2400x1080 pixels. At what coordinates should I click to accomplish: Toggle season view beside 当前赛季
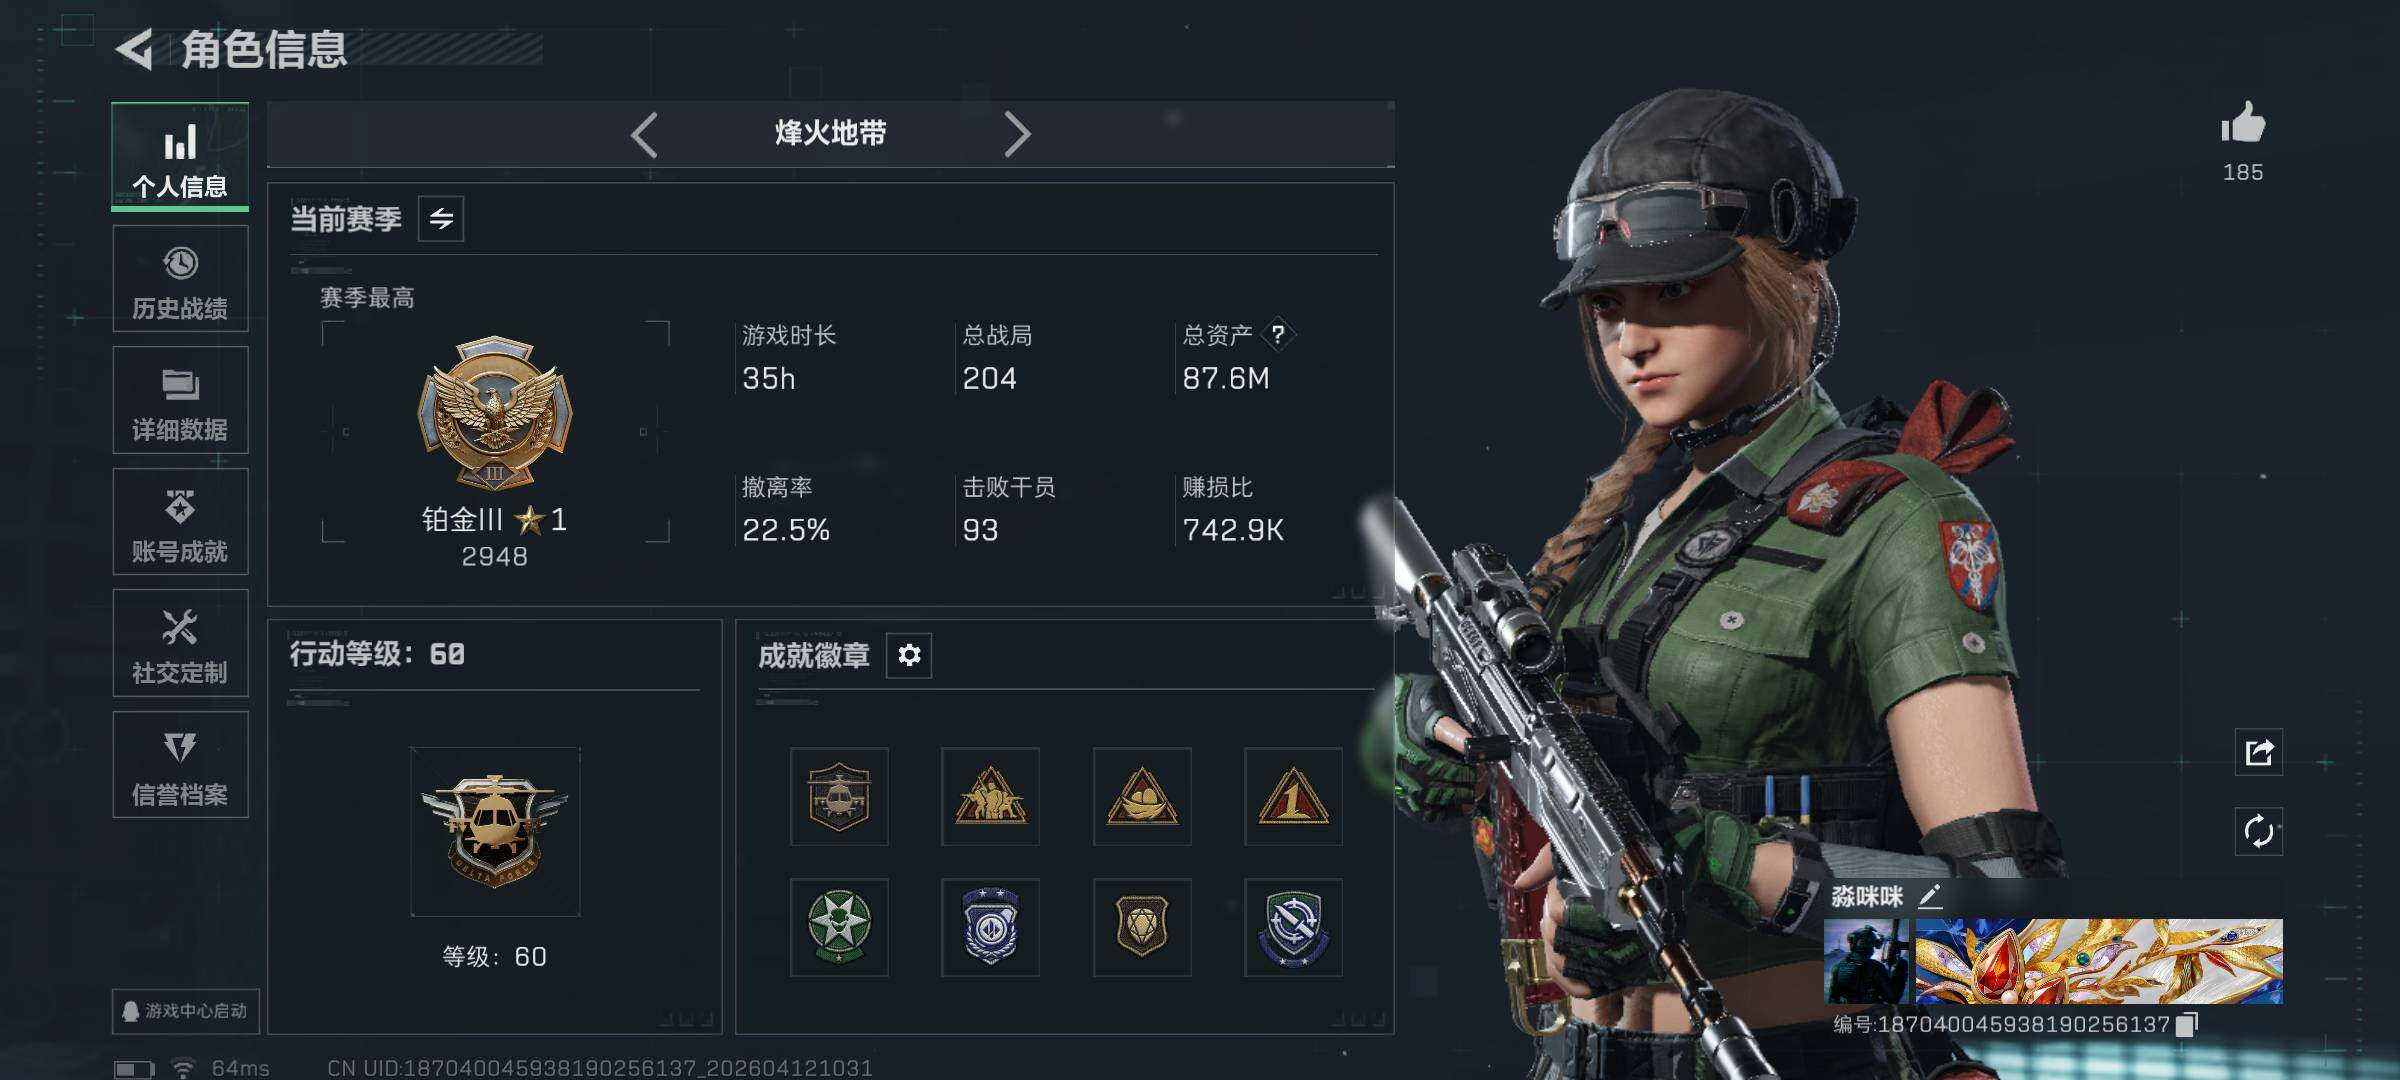pyautogui.click(x=441, y=219)
